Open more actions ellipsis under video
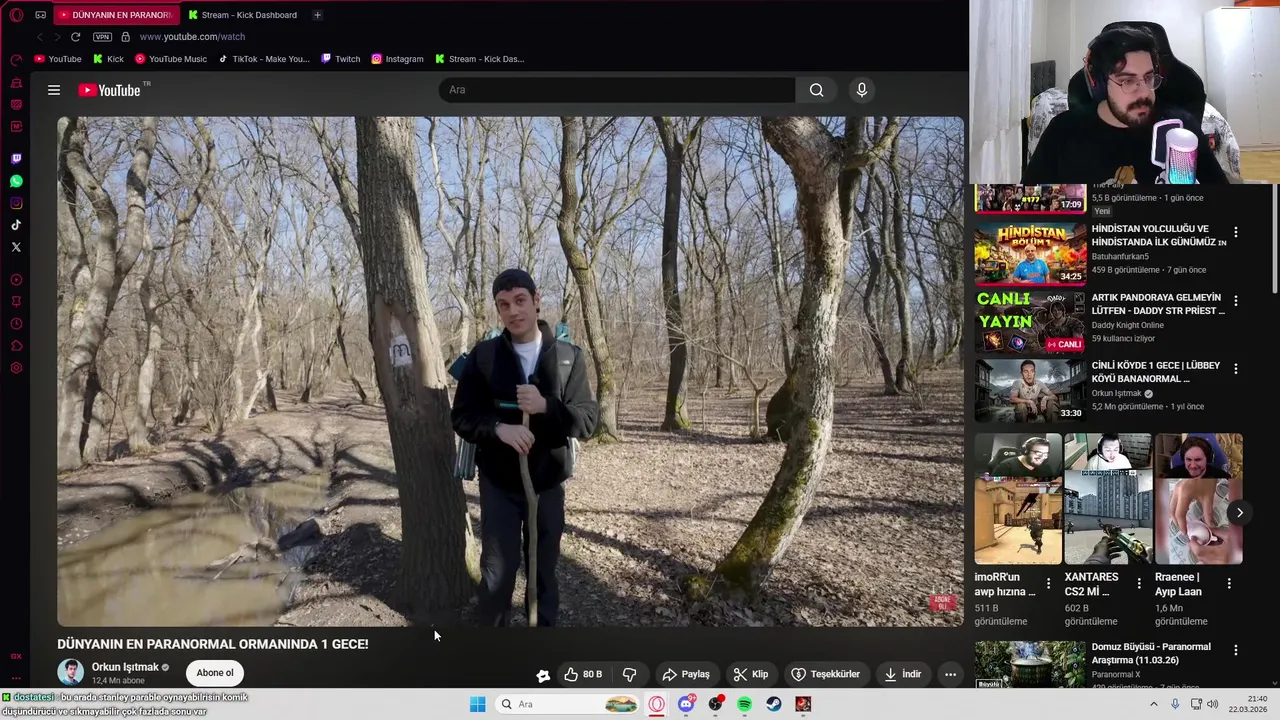 pyautogui.click(x=950, y=674)
